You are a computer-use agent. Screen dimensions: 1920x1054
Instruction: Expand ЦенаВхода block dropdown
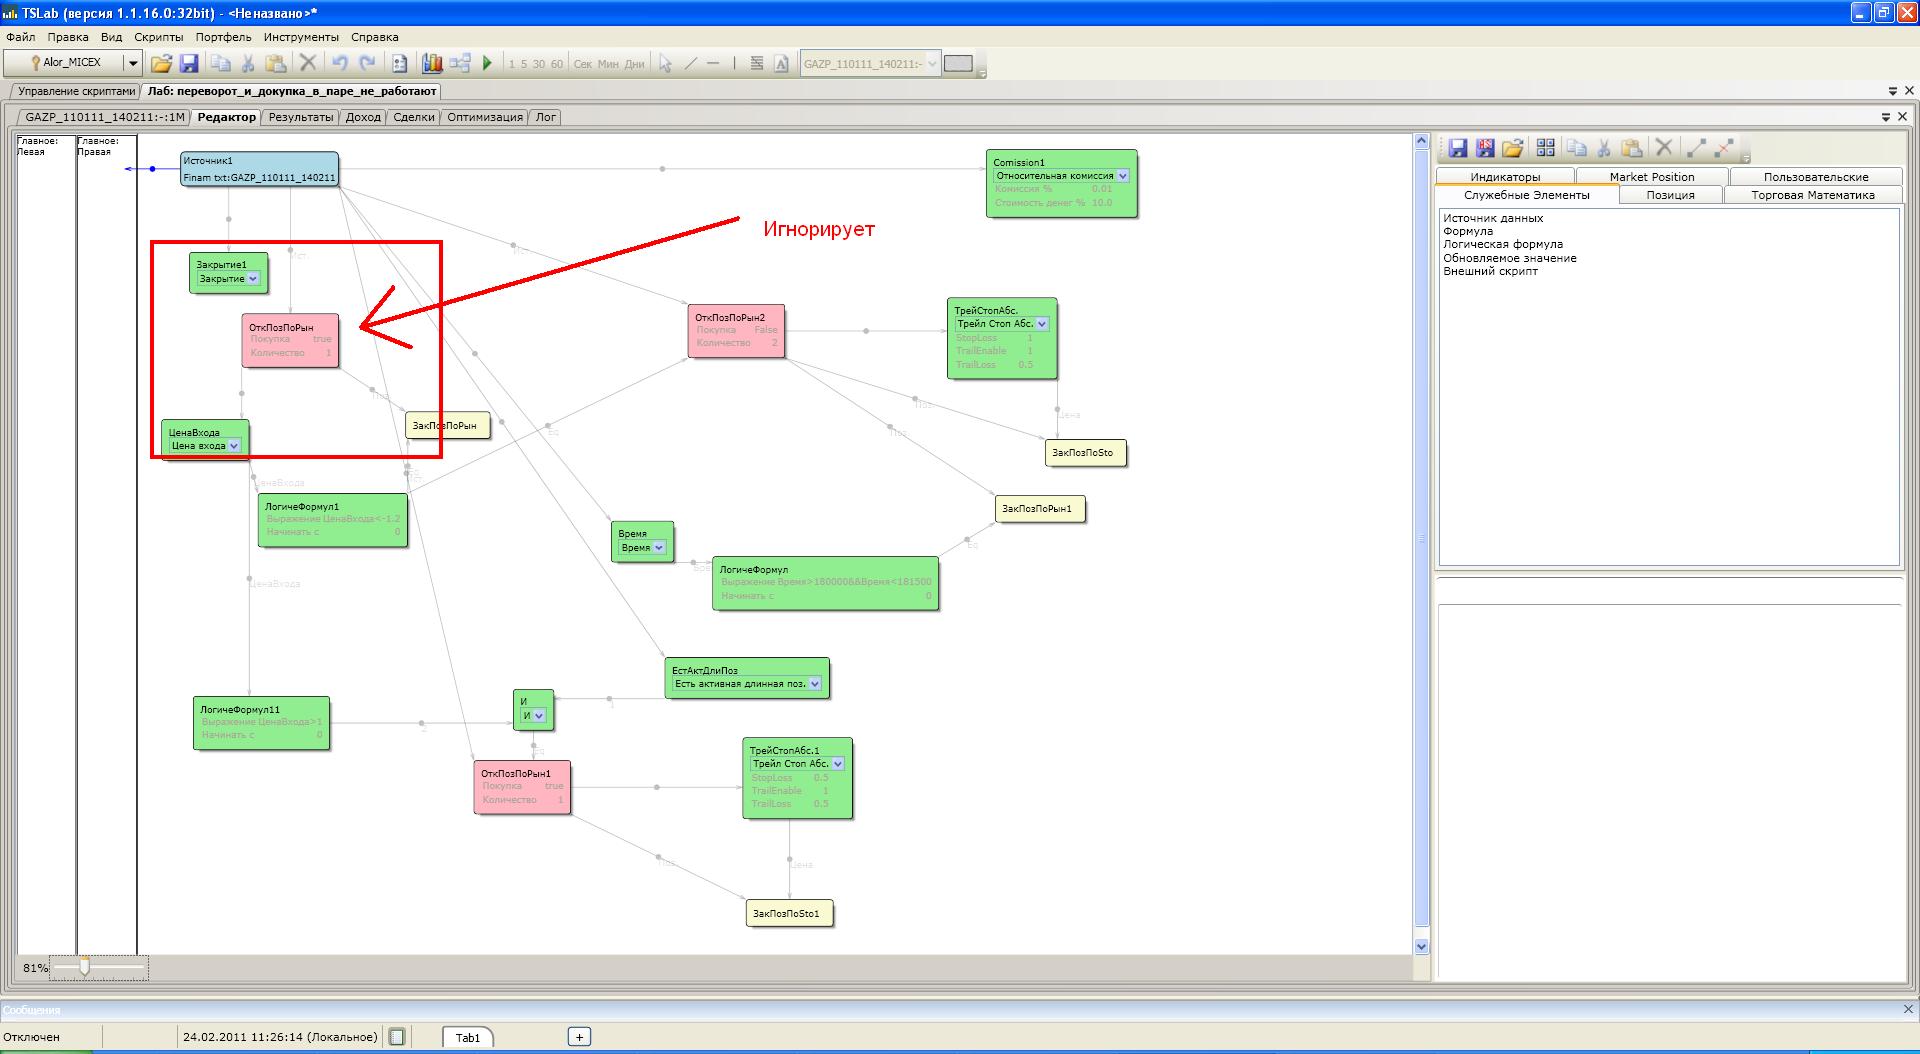(x=234, y=446)
